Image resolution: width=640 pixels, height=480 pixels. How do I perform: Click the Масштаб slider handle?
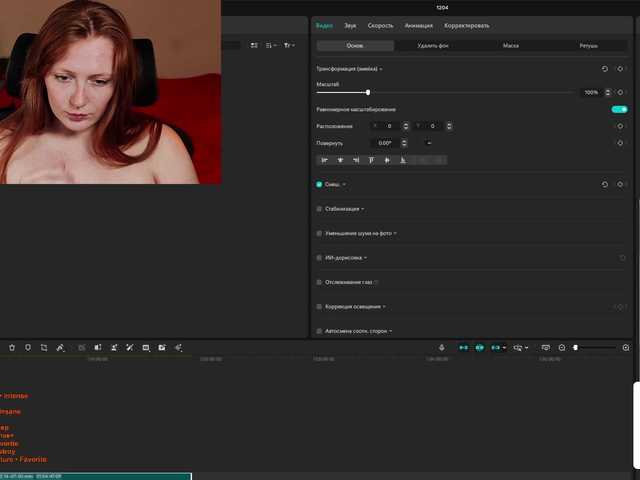pos(368,92)
